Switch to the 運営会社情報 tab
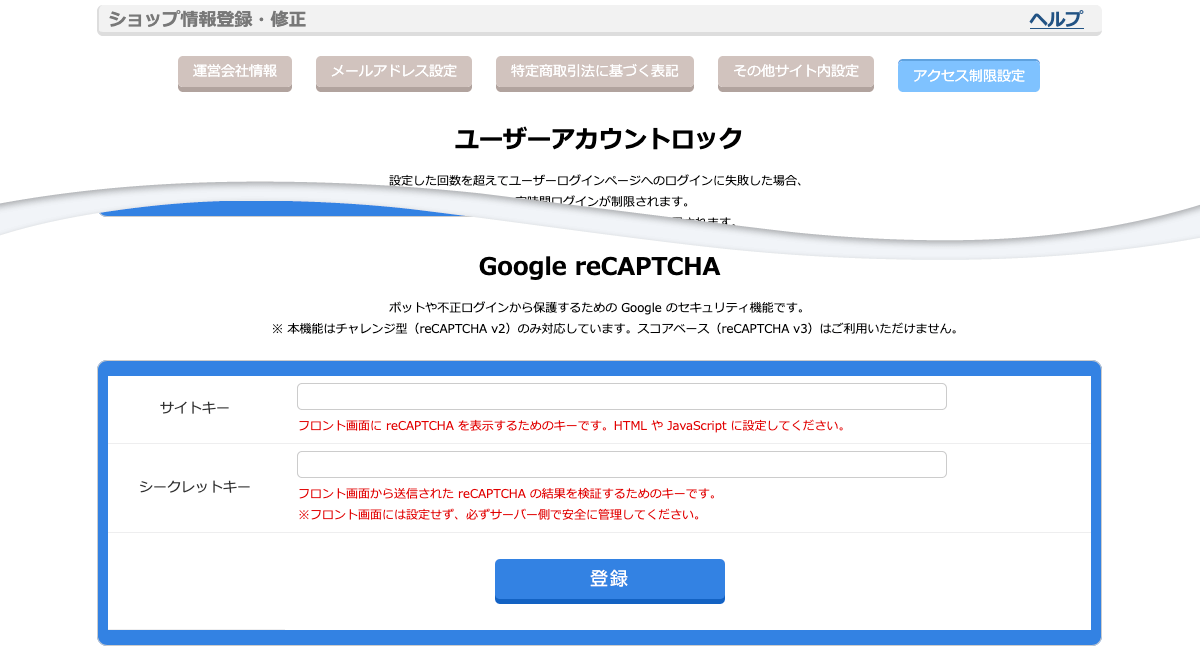 coord(235,72)
